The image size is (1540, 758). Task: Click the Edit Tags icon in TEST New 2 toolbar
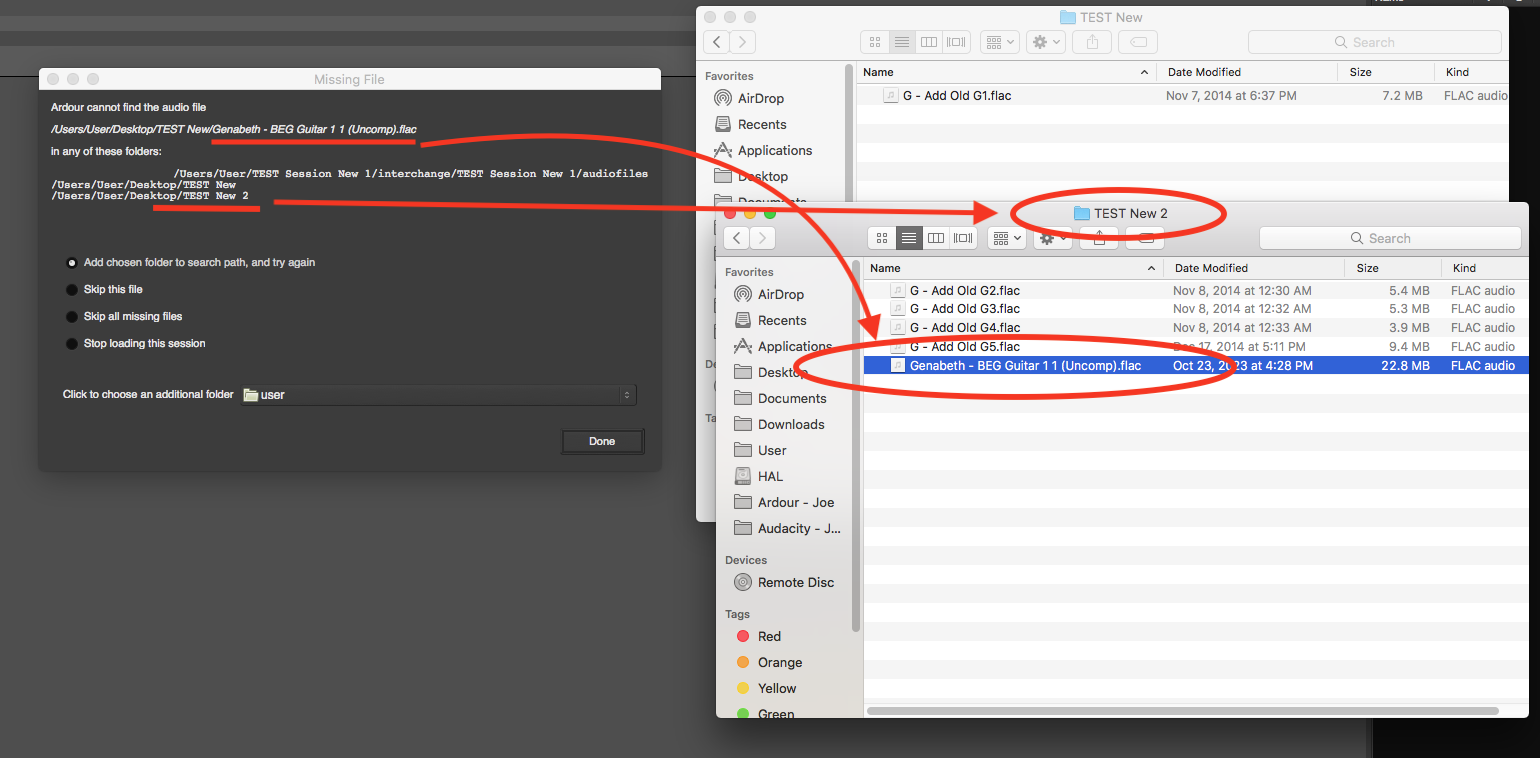1145,238
